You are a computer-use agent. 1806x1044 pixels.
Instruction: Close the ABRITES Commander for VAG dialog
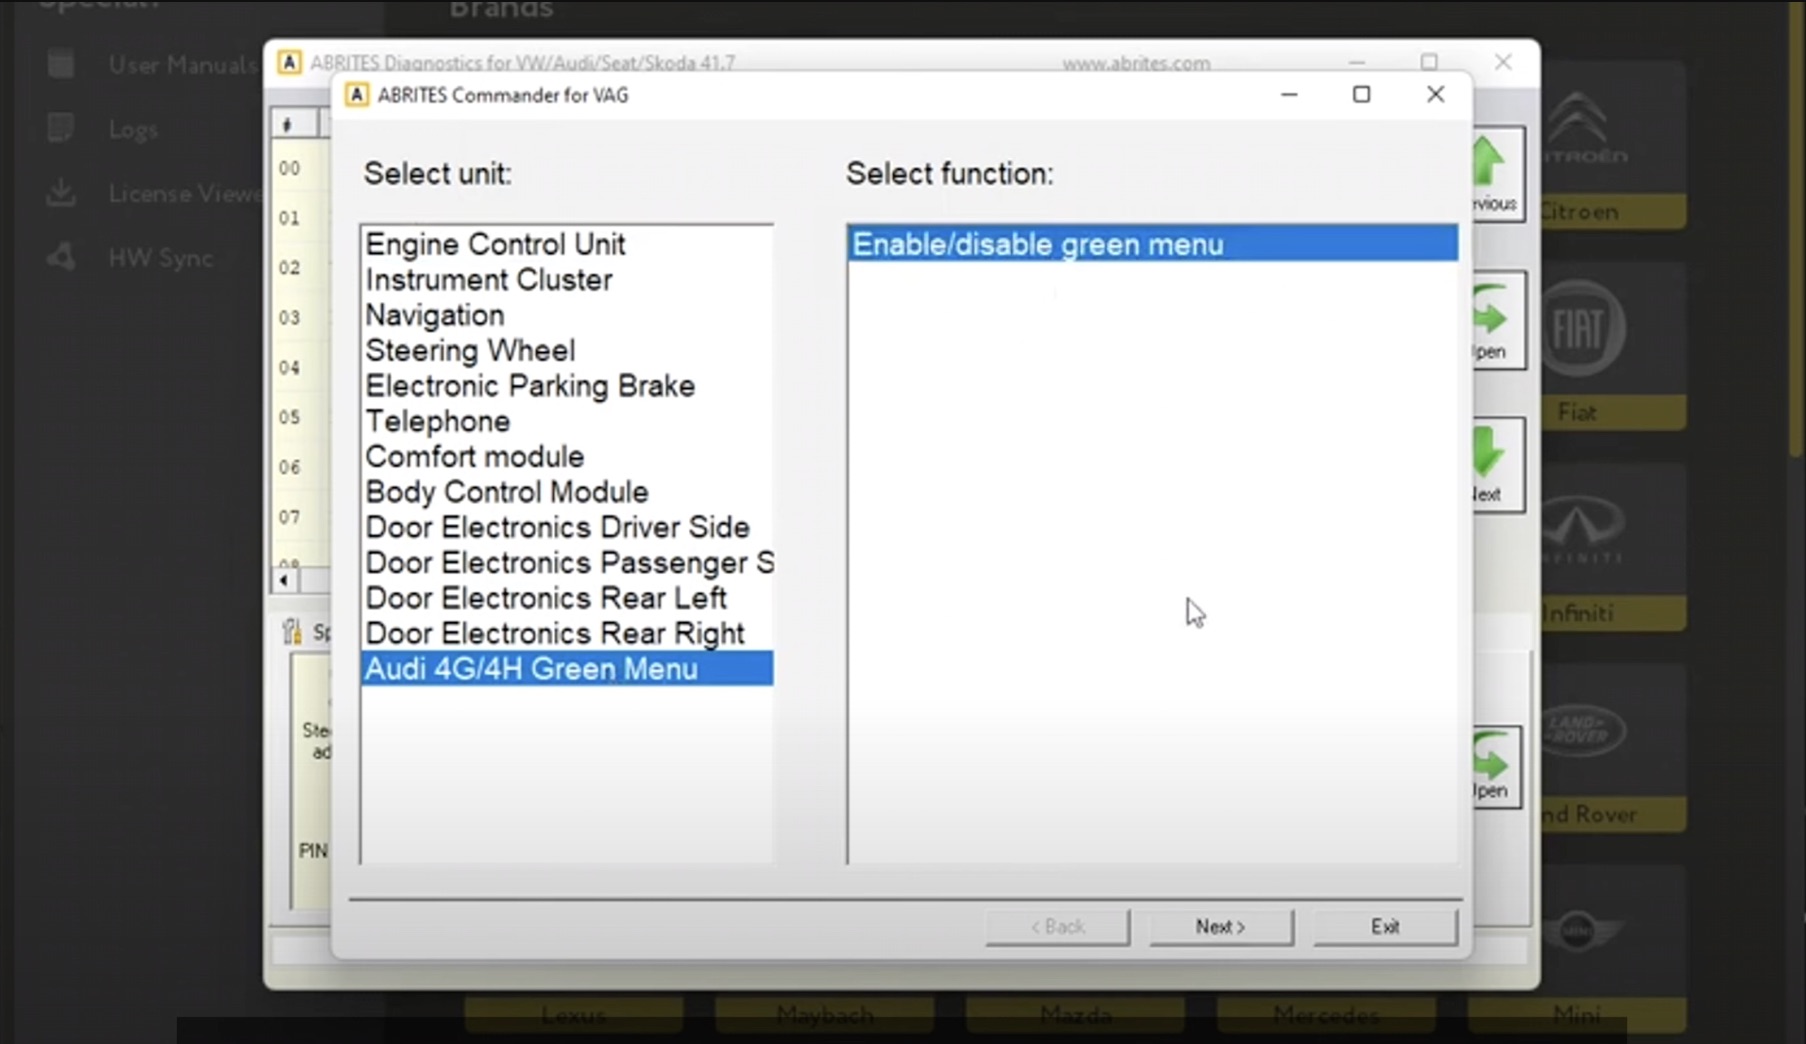(x=1435, y=94)
